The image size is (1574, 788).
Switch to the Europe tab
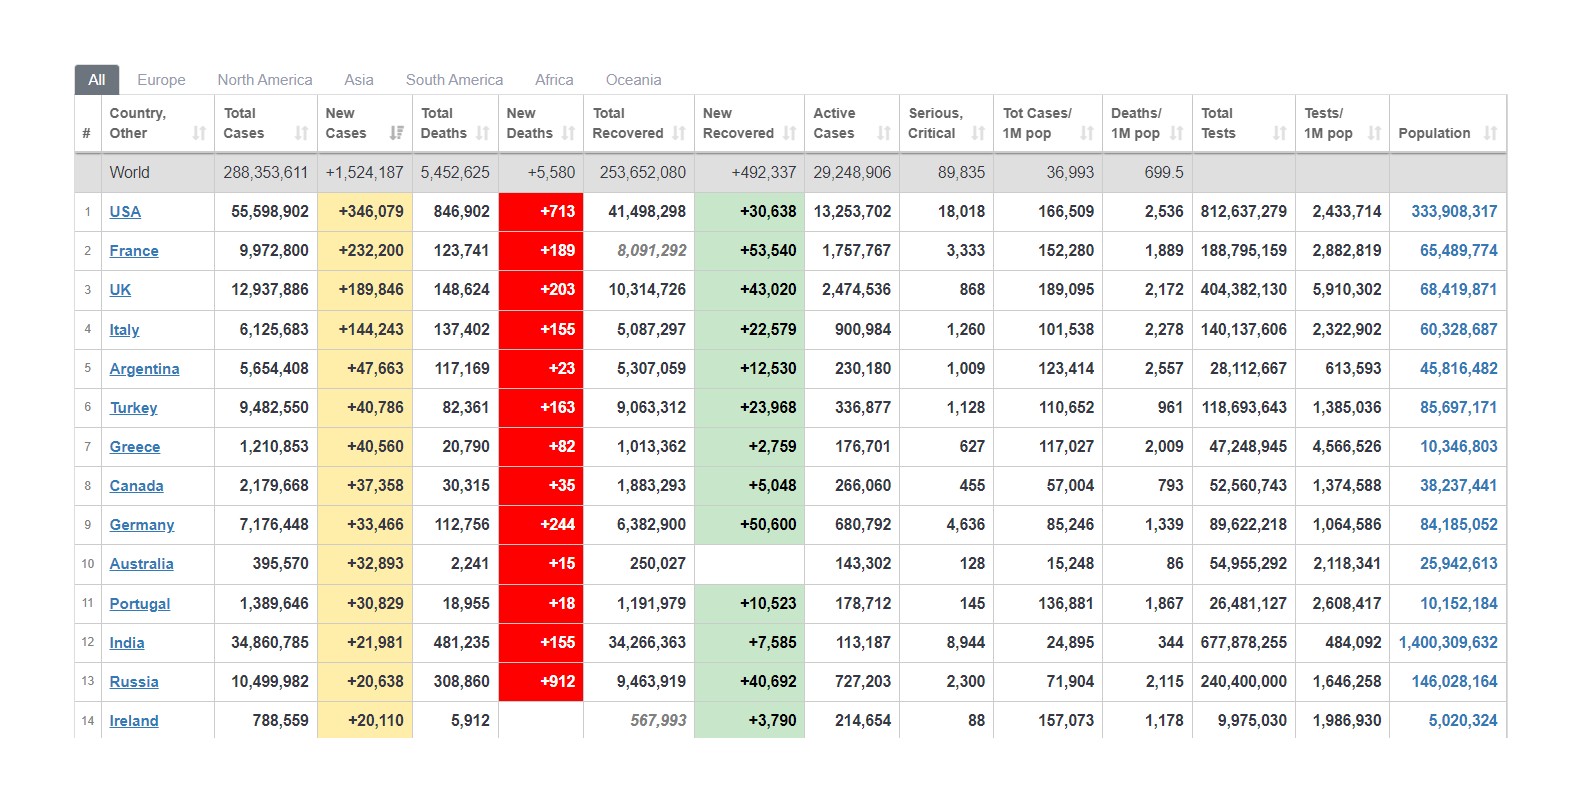point(161,80)
